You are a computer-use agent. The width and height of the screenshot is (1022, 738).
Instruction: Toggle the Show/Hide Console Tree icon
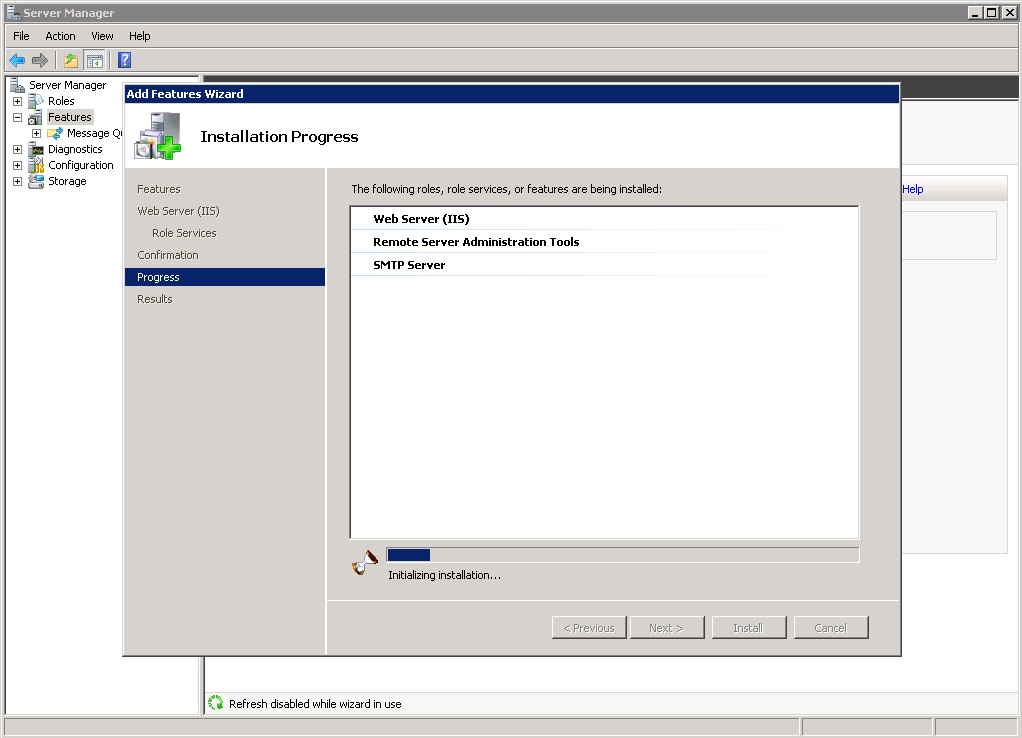tap(95, 61)
